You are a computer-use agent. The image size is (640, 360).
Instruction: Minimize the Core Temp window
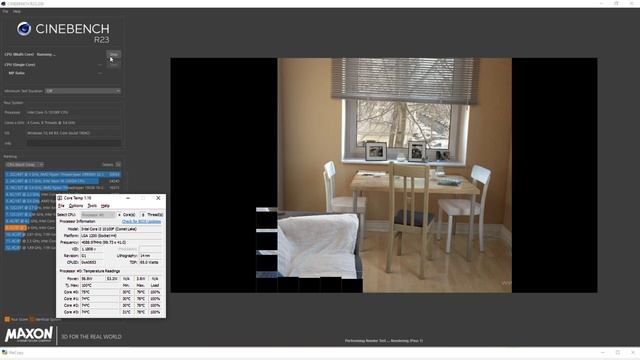128,198
